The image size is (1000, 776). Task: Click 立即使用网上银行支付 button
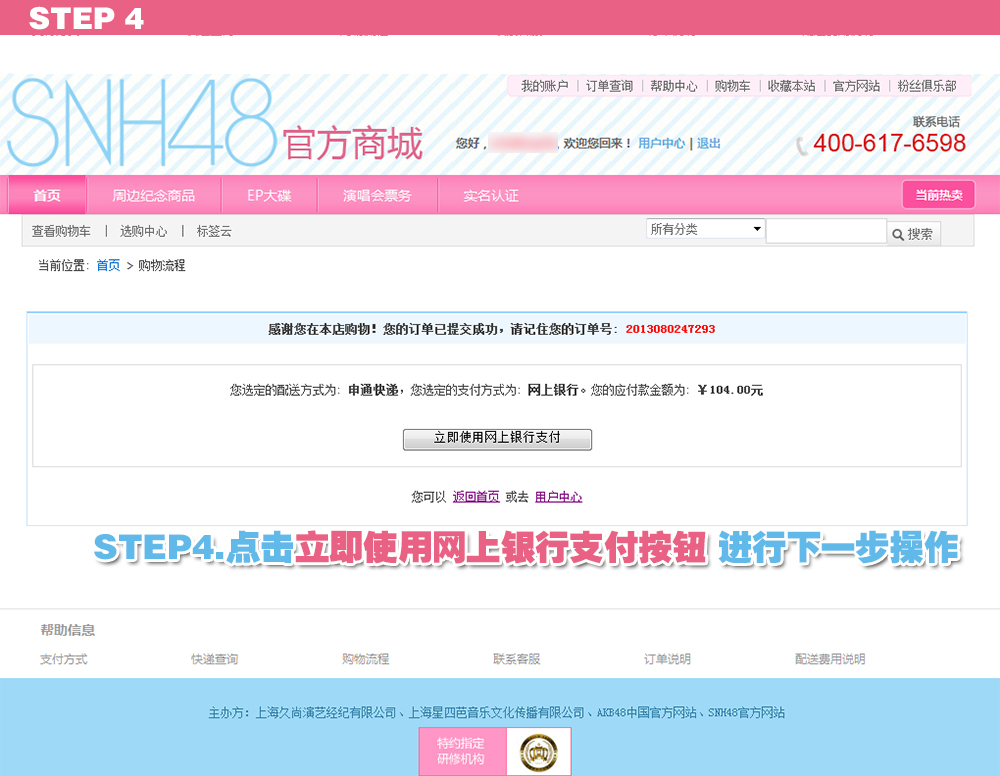click(x=497, y=438)
